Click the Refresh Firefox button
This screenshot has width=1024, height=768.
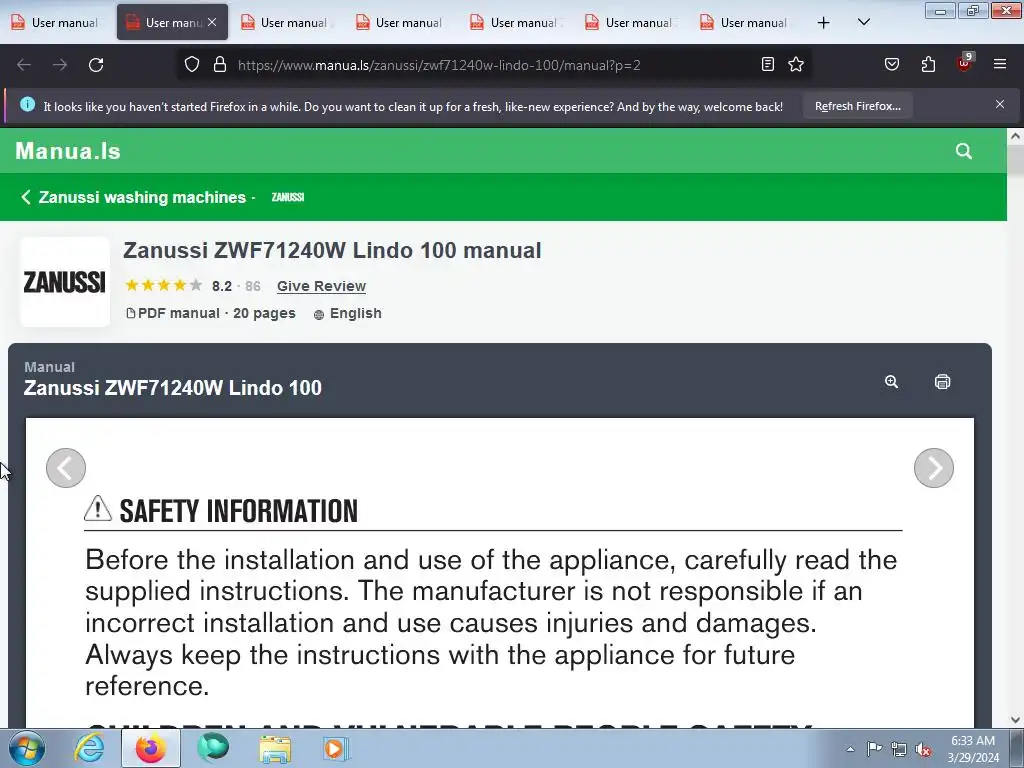pos(857,106)
